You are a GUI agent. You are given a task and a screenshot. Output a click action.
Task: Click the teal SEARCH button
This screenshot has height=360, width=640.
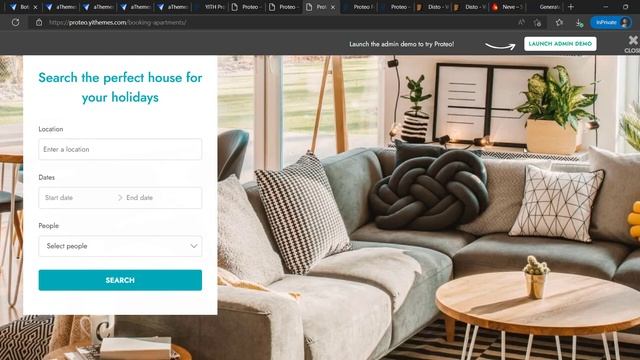pos(120,280)
